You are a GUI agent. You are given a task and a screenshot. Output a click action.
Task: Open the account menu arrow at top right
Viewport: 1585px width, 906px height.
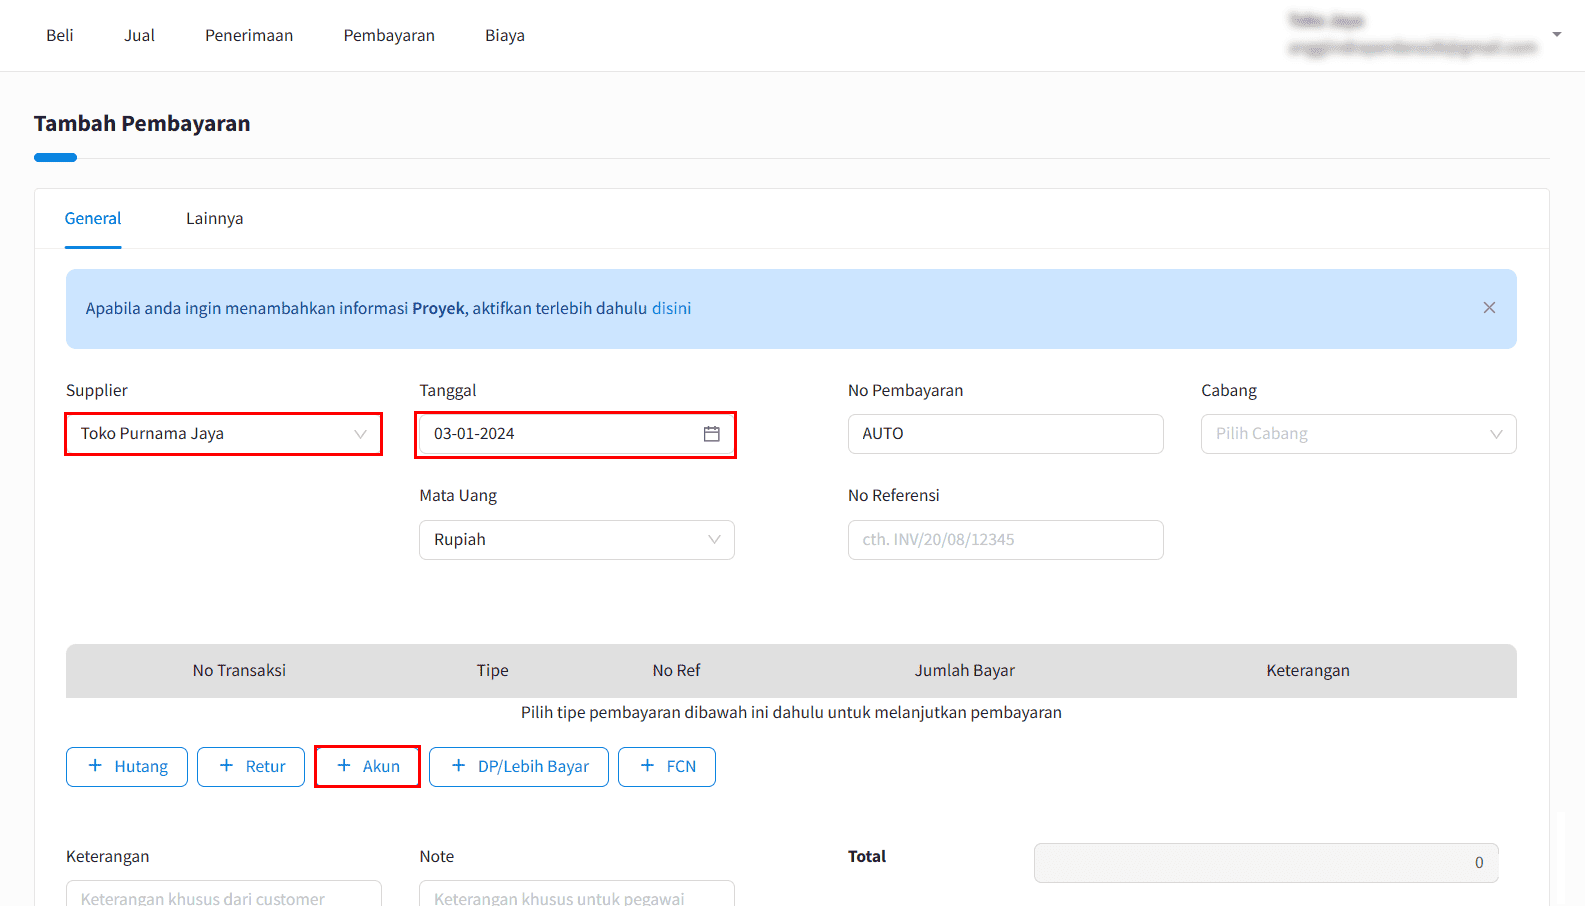[1556, 35]
